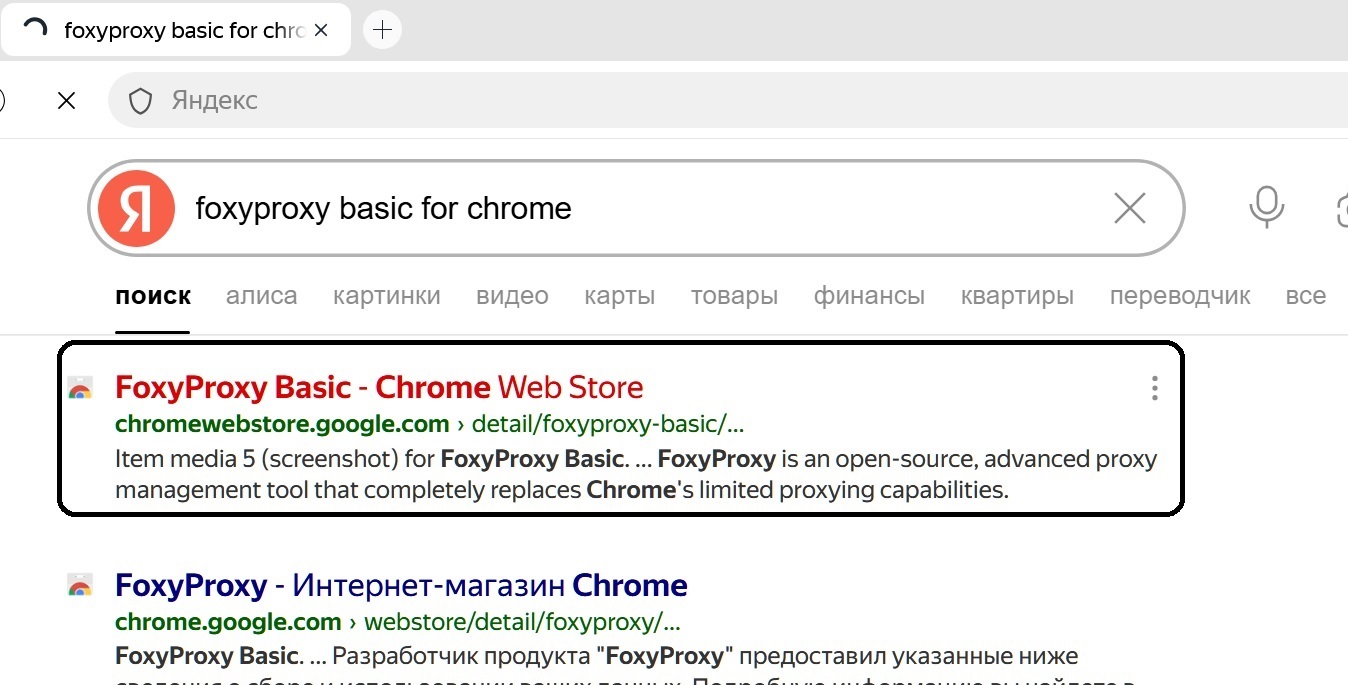Click into the search query field
This screenshot has height=685, width=1348.
click(640, 209)
